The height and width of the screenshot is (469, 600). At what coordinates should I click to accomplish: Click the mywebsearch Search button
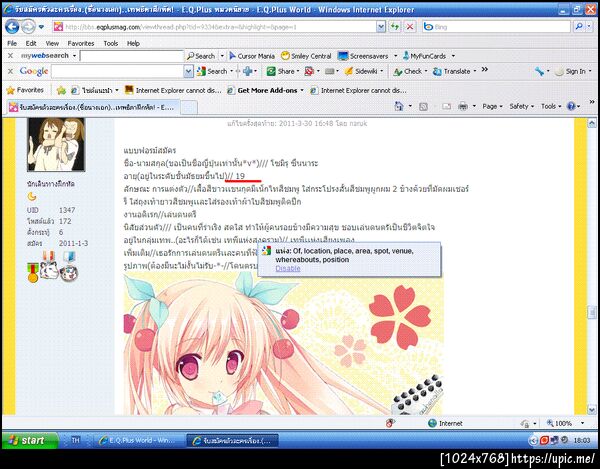tap(201, 56)
